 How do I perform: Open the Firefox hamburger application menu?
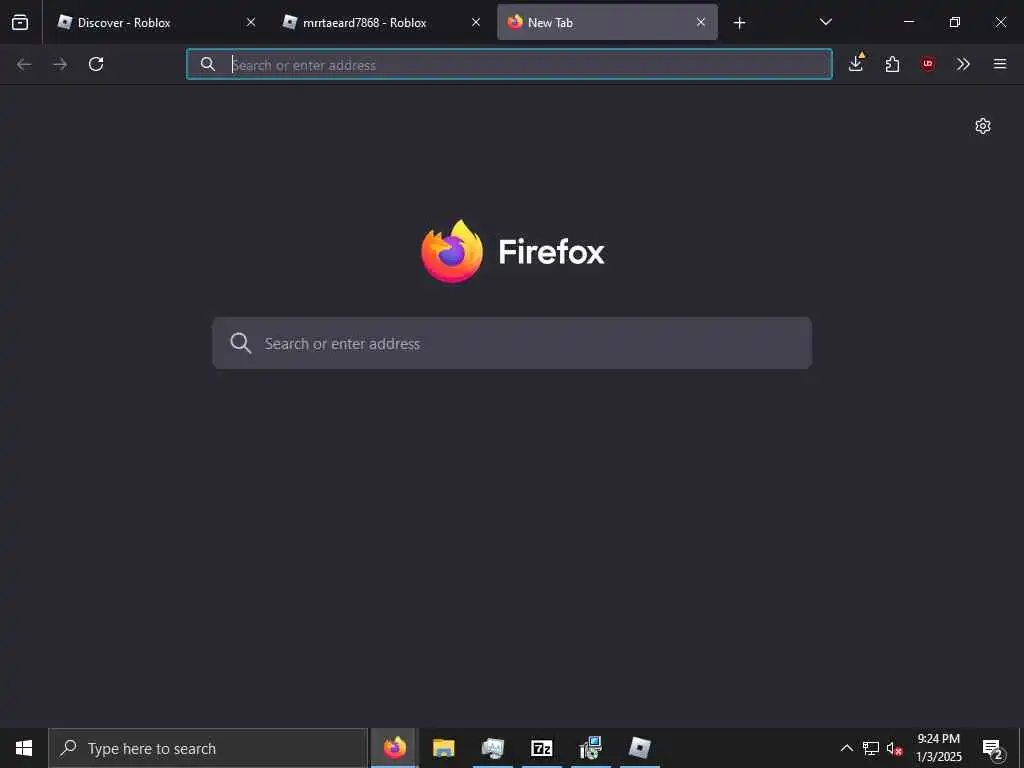(x=1000, y=64)
